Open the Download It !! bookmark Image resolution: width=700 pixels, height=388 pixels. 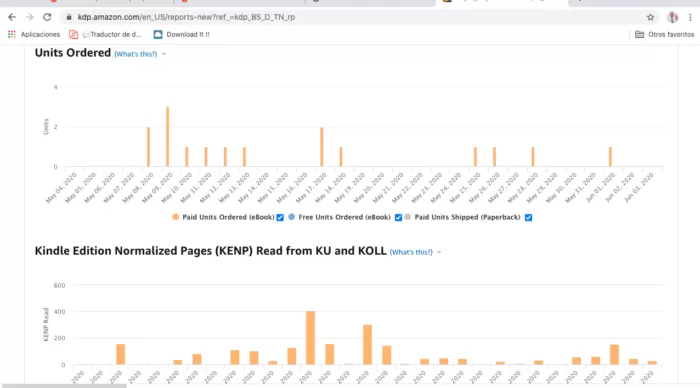pos(181,34)
